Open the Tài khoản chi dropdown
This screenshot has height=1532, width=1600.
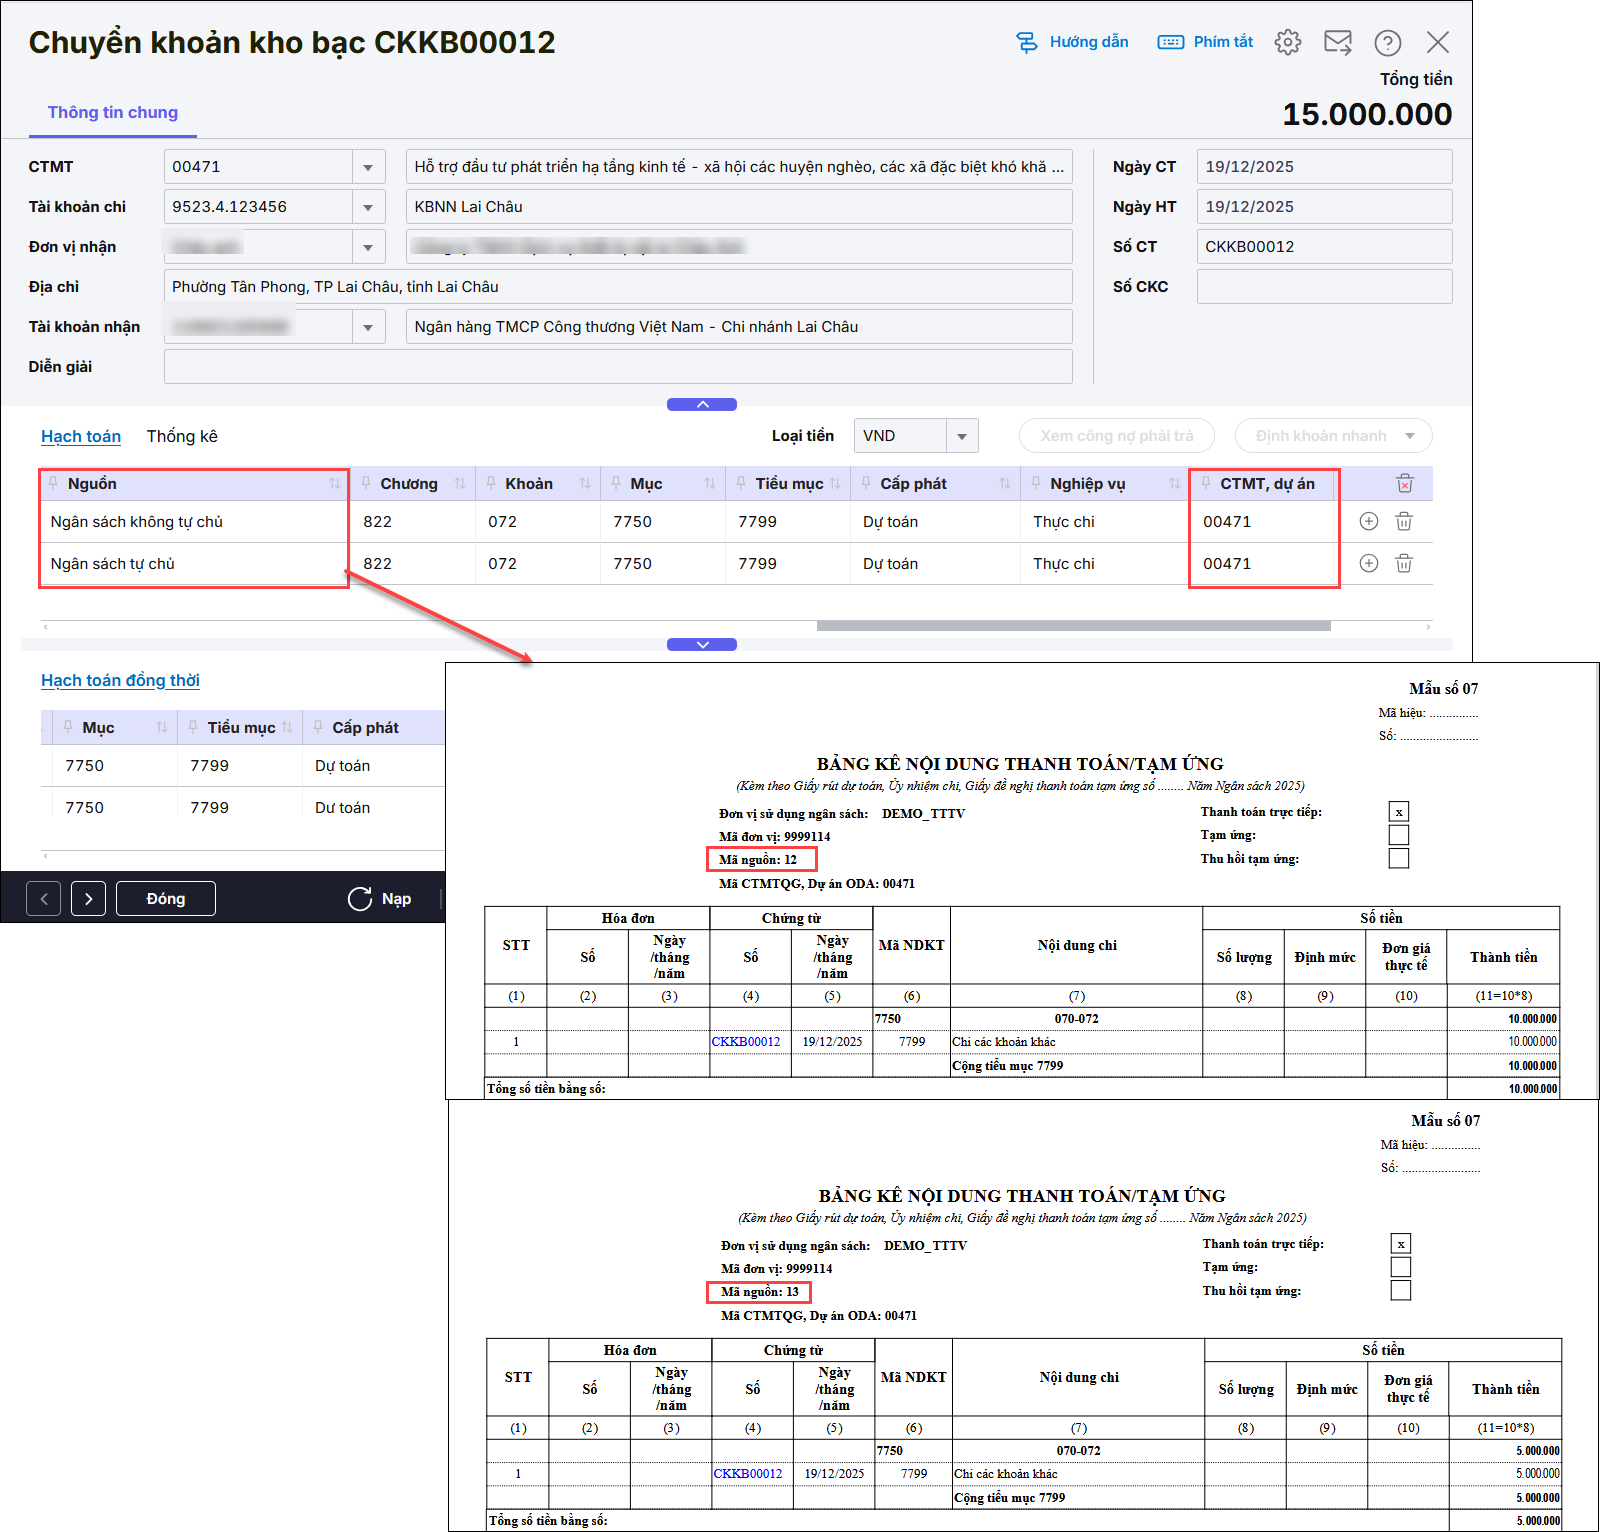tap(368, 207)
